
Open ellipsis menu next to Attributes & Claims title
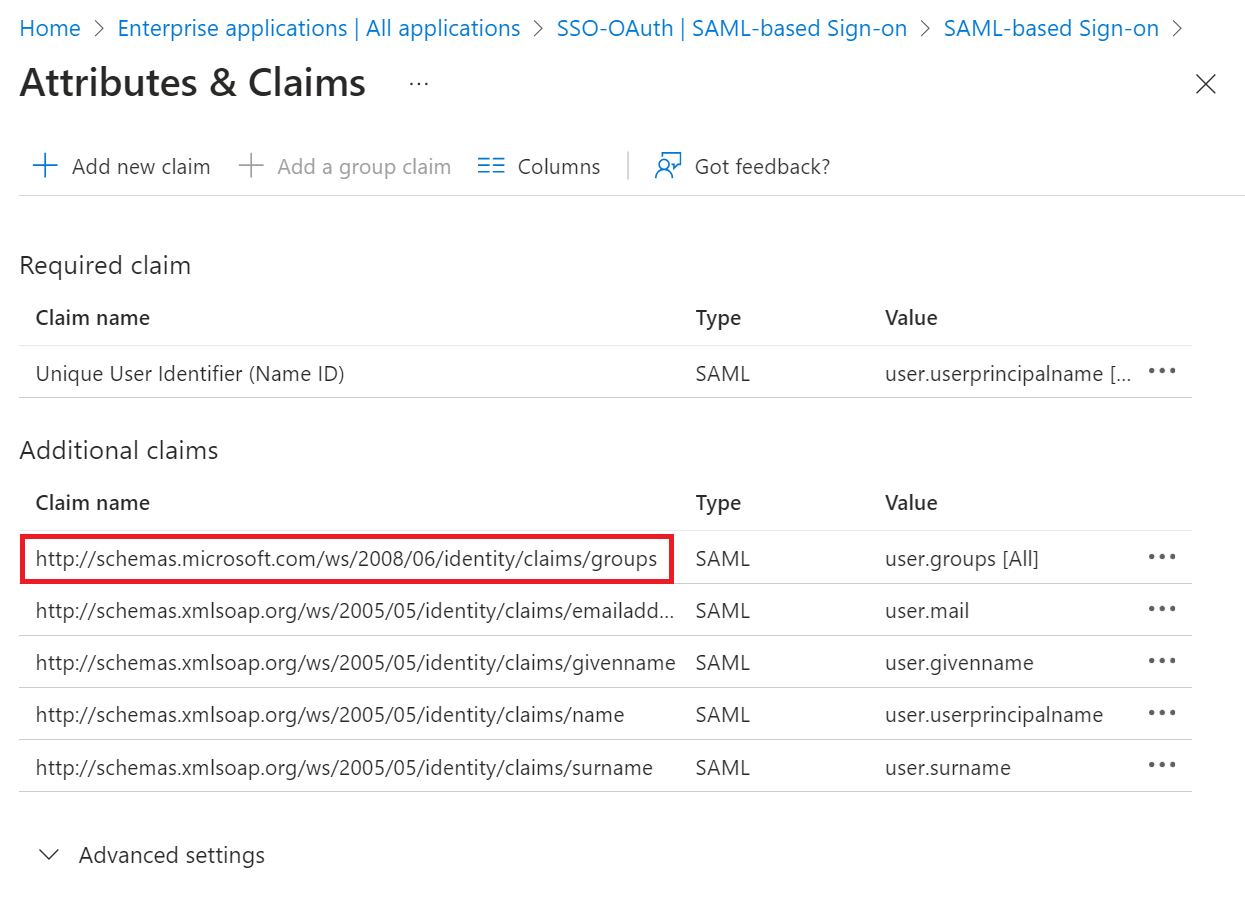point(419,84)
